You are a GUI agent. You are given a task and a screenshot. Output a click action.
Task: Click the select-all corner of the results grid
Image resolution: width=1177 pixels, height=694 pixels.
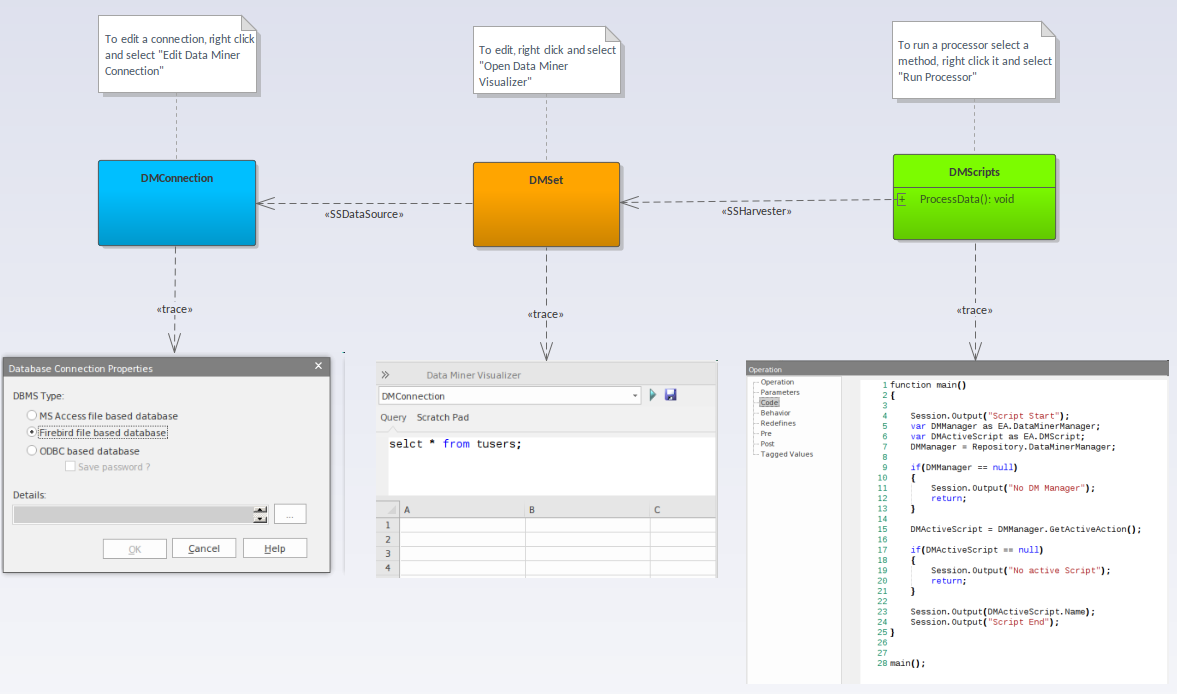(387, 510)
